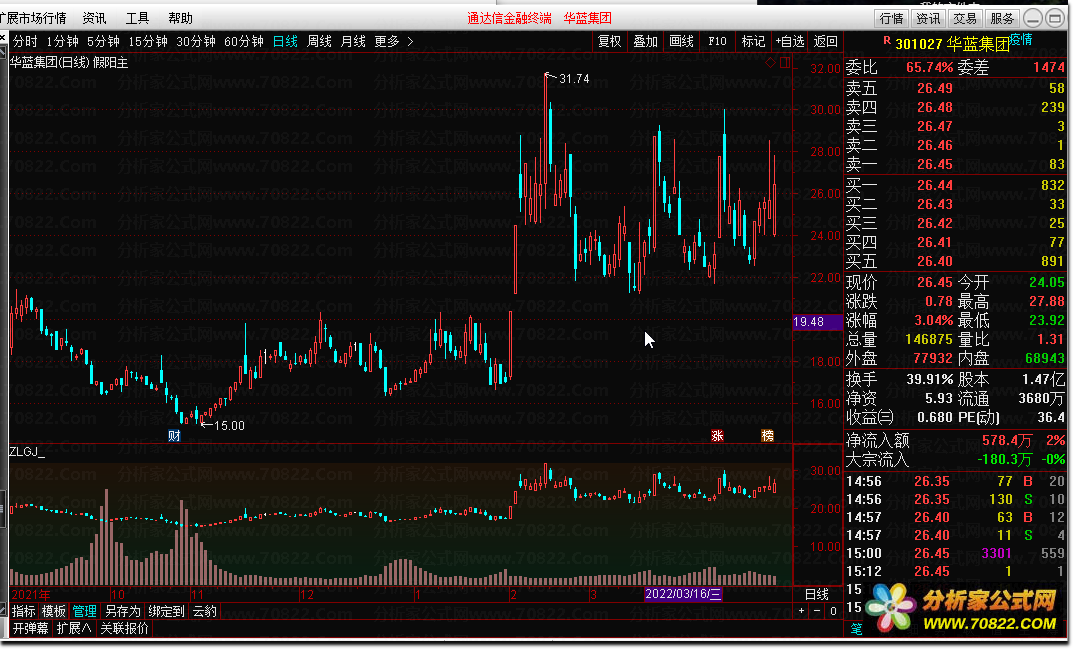This screenshot has height=649, width=1074.
Task: Add stock via +自选 button
Action: [x=790, y=42]
